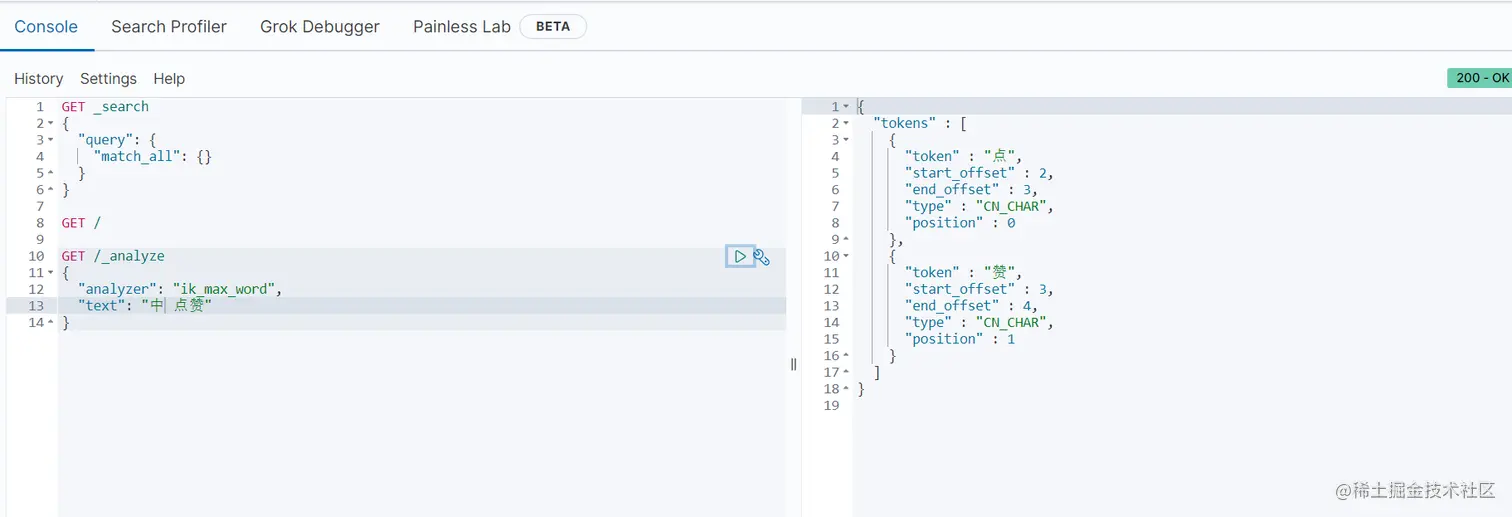Open the Help panel
This screenshot has height=517, width=1512.
tap(169, 79)
